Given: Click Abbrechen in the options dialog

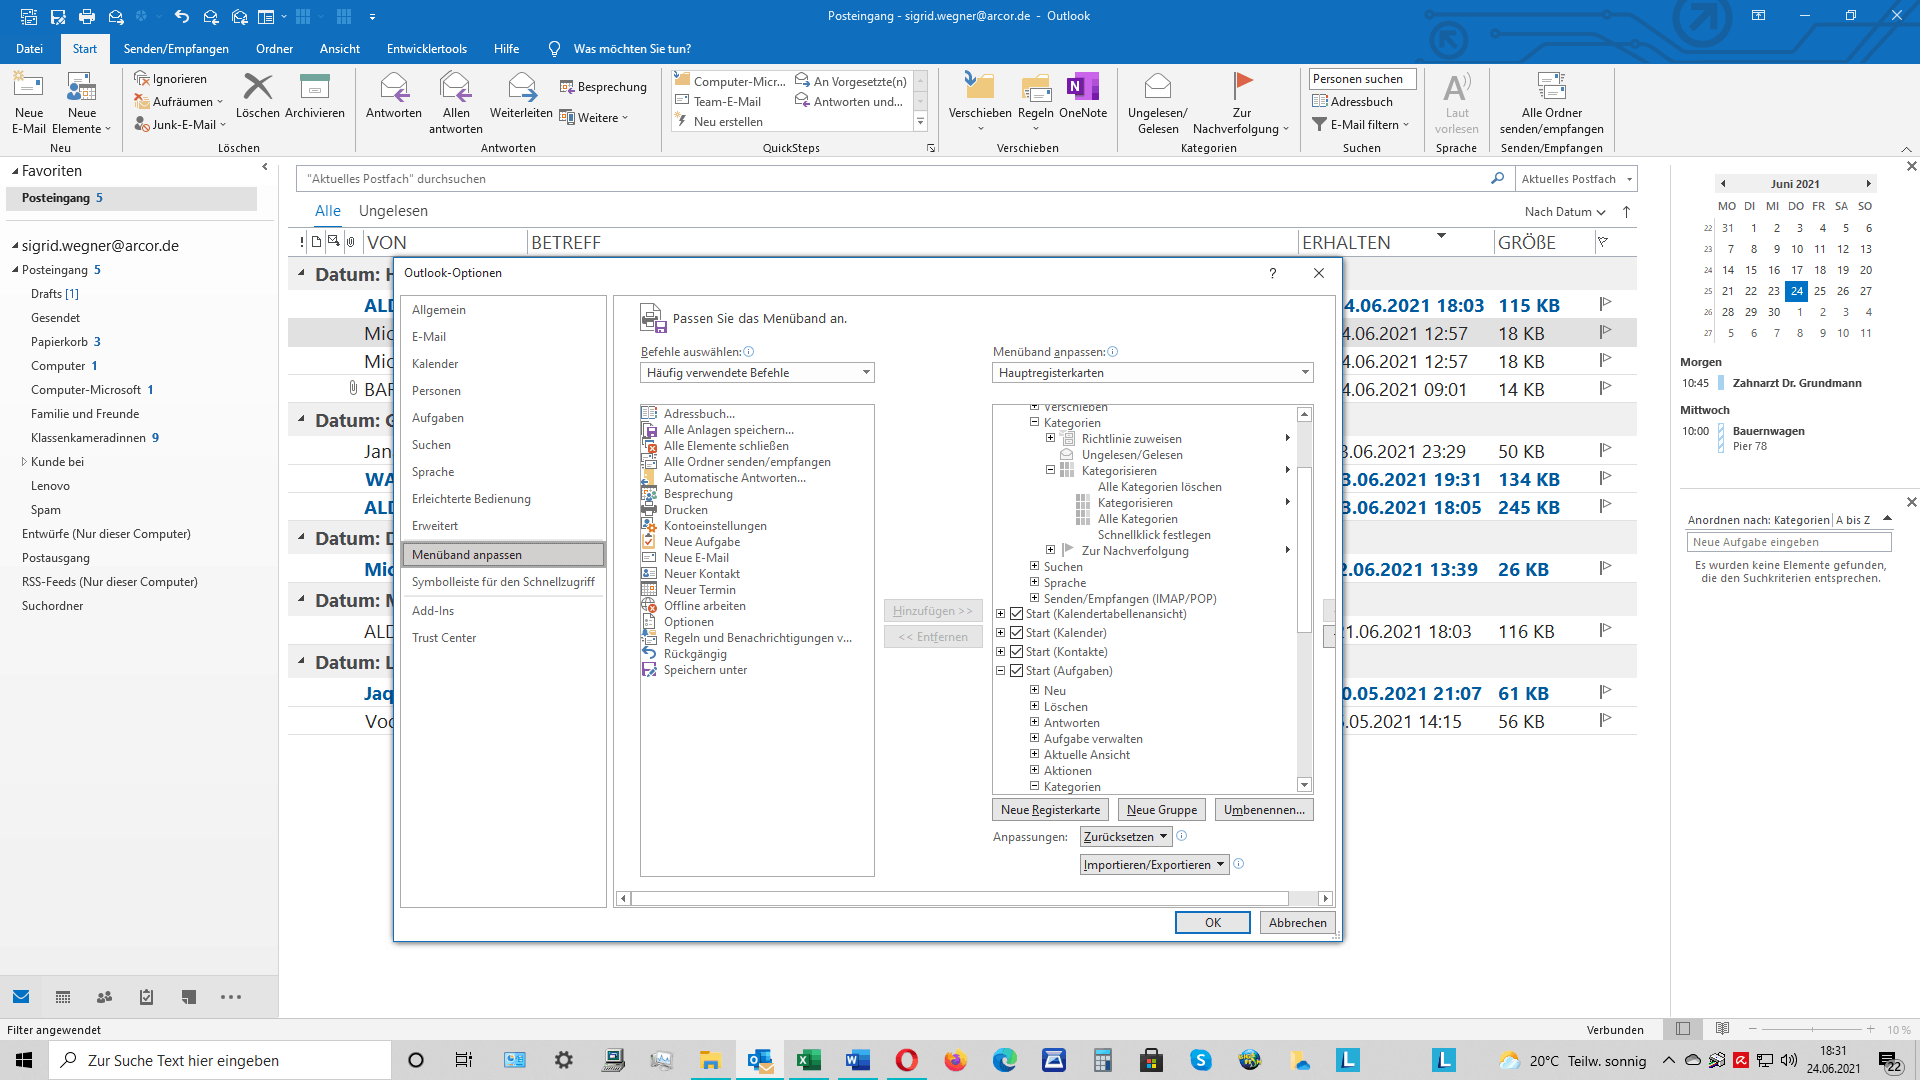Looking at the screenshot, I should [x=1297, y=923].
